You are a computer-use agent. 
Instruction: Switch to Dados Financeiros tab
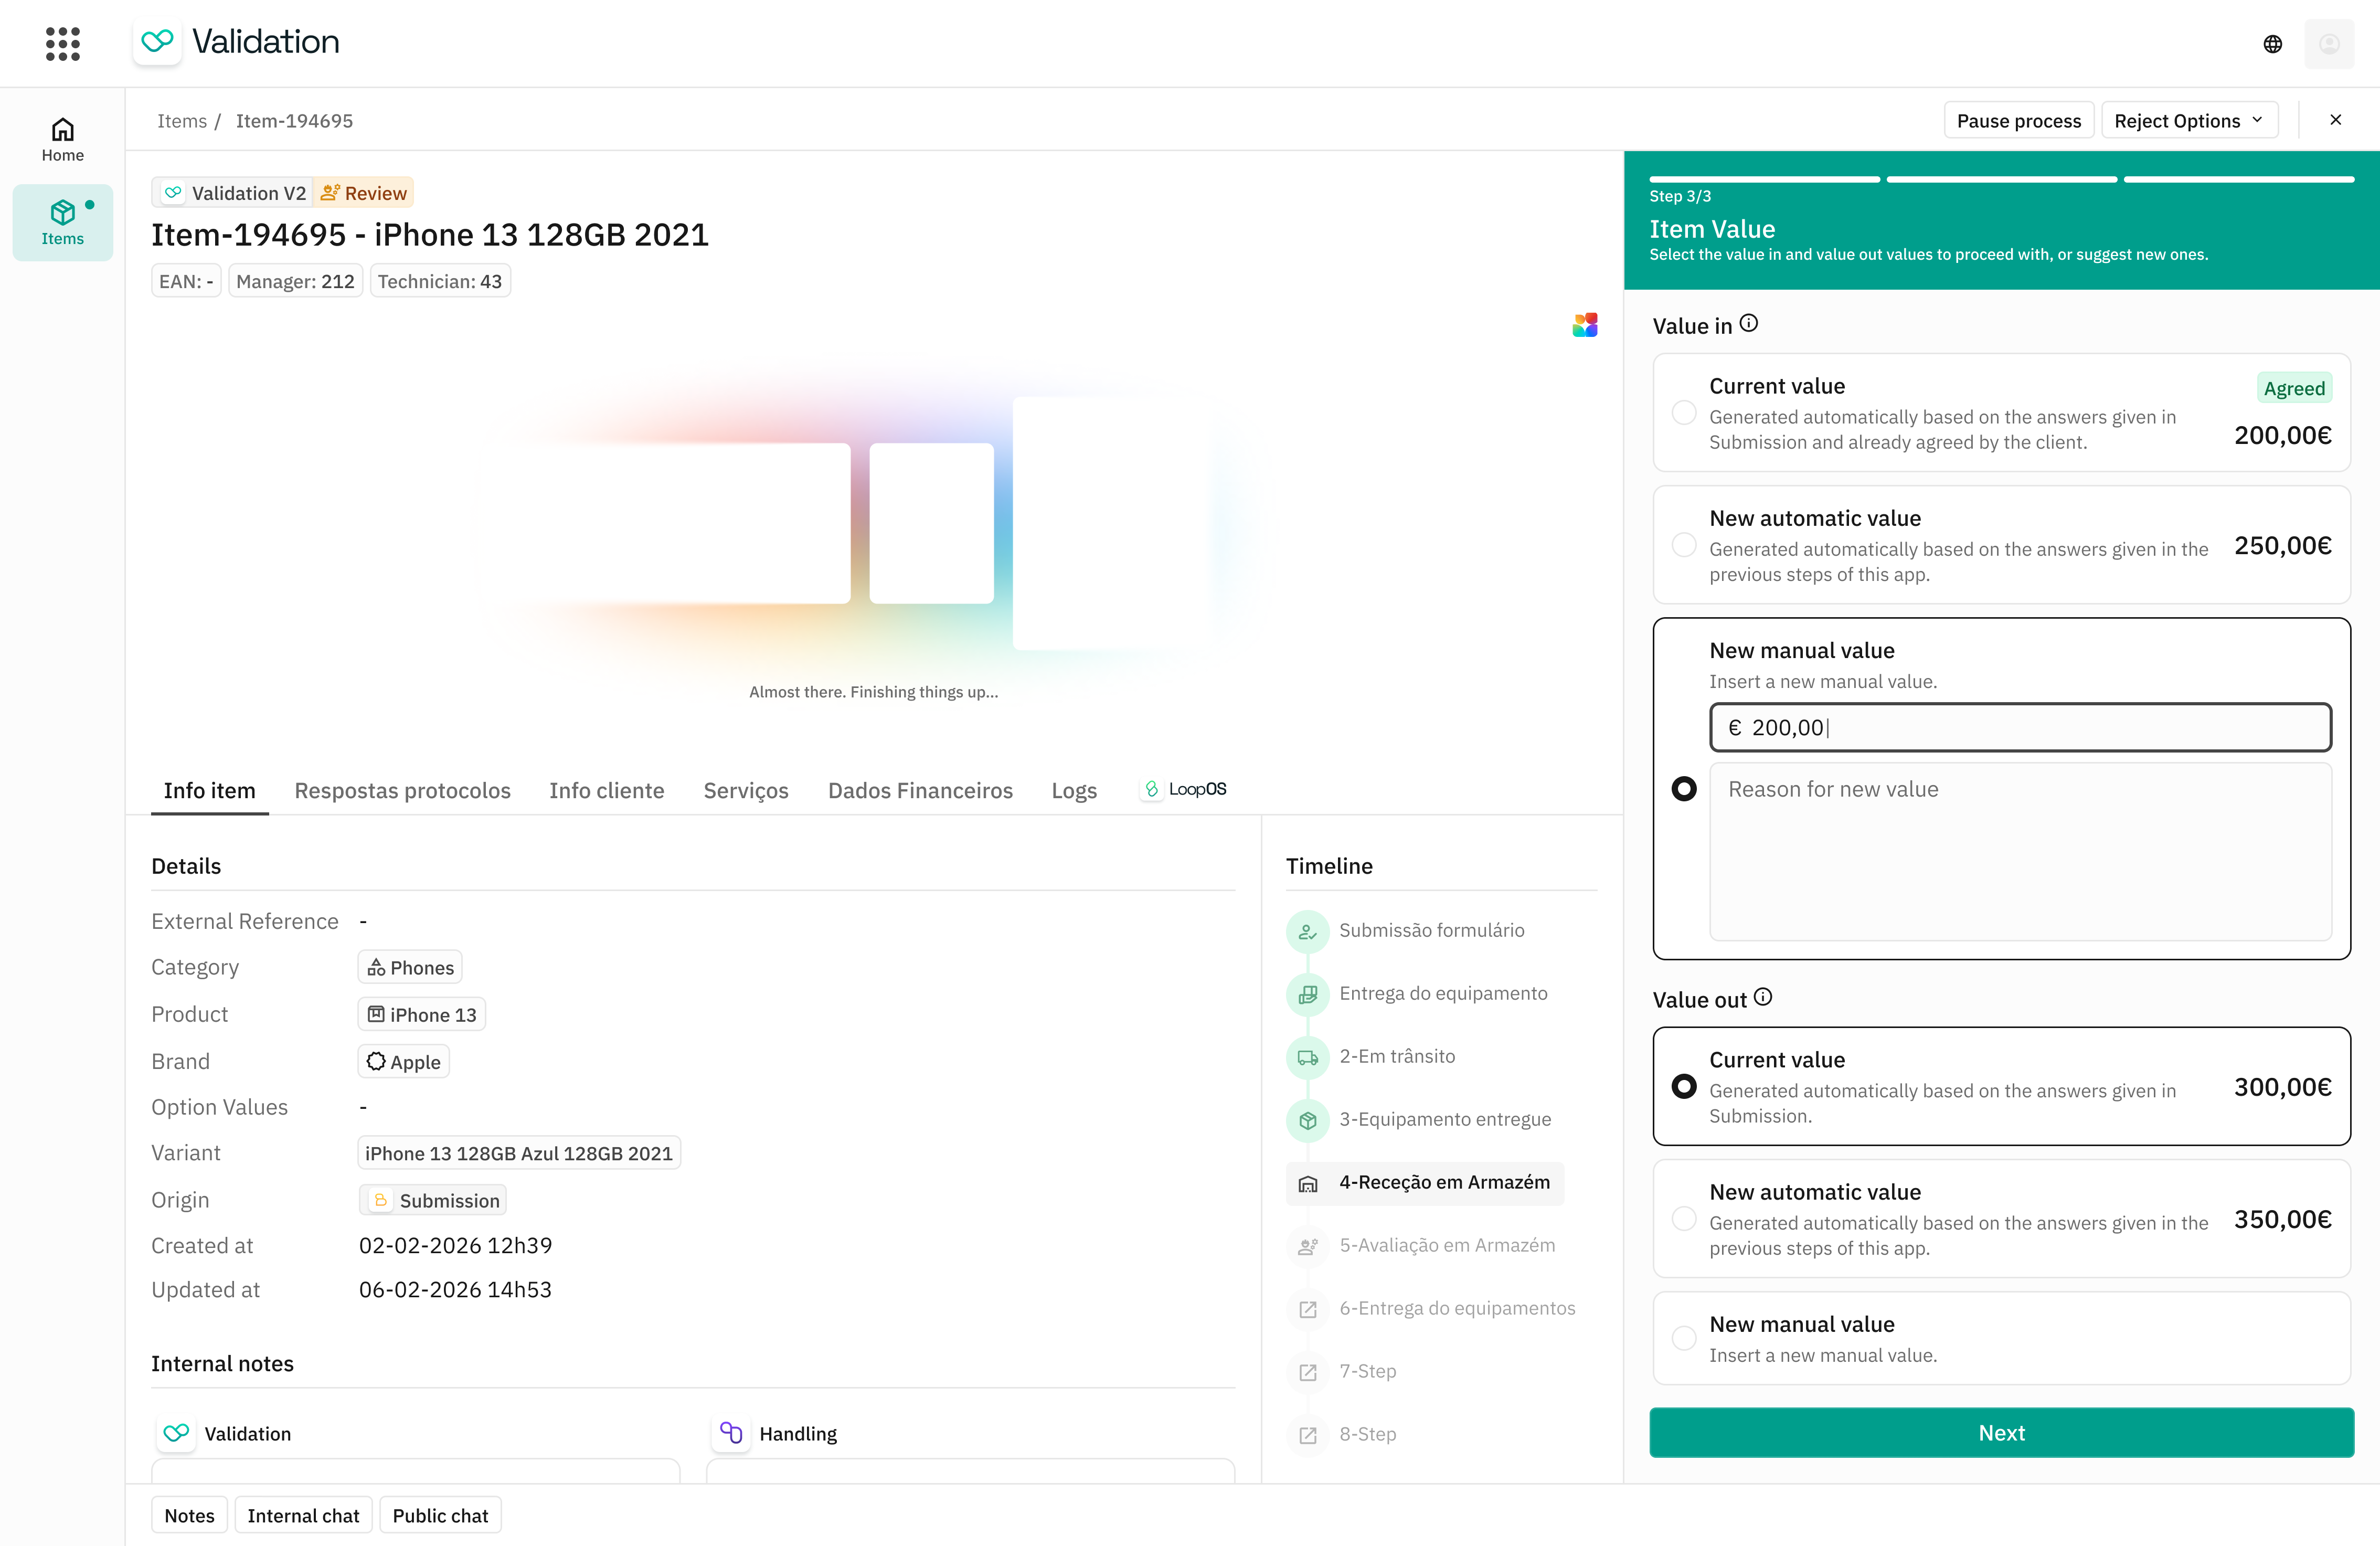[919, 790]
